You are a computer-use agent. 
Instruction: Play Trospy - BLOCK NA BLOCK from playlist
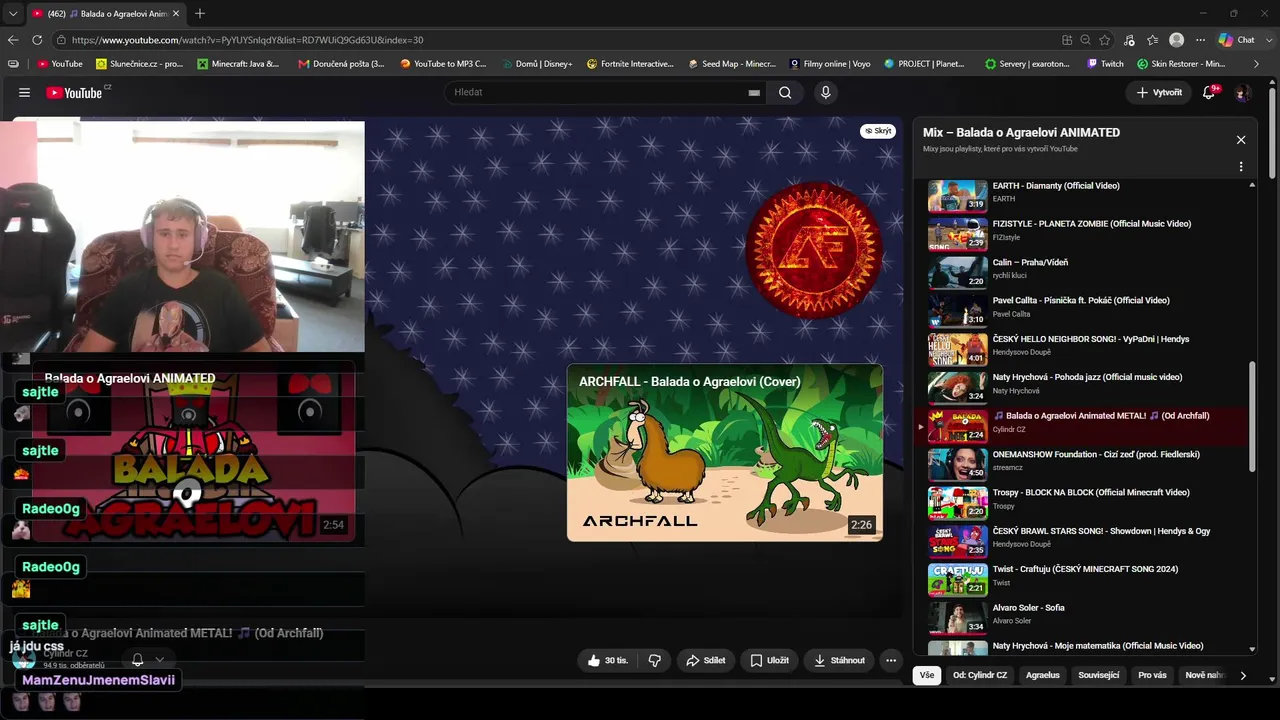(x=1084, y=502)
